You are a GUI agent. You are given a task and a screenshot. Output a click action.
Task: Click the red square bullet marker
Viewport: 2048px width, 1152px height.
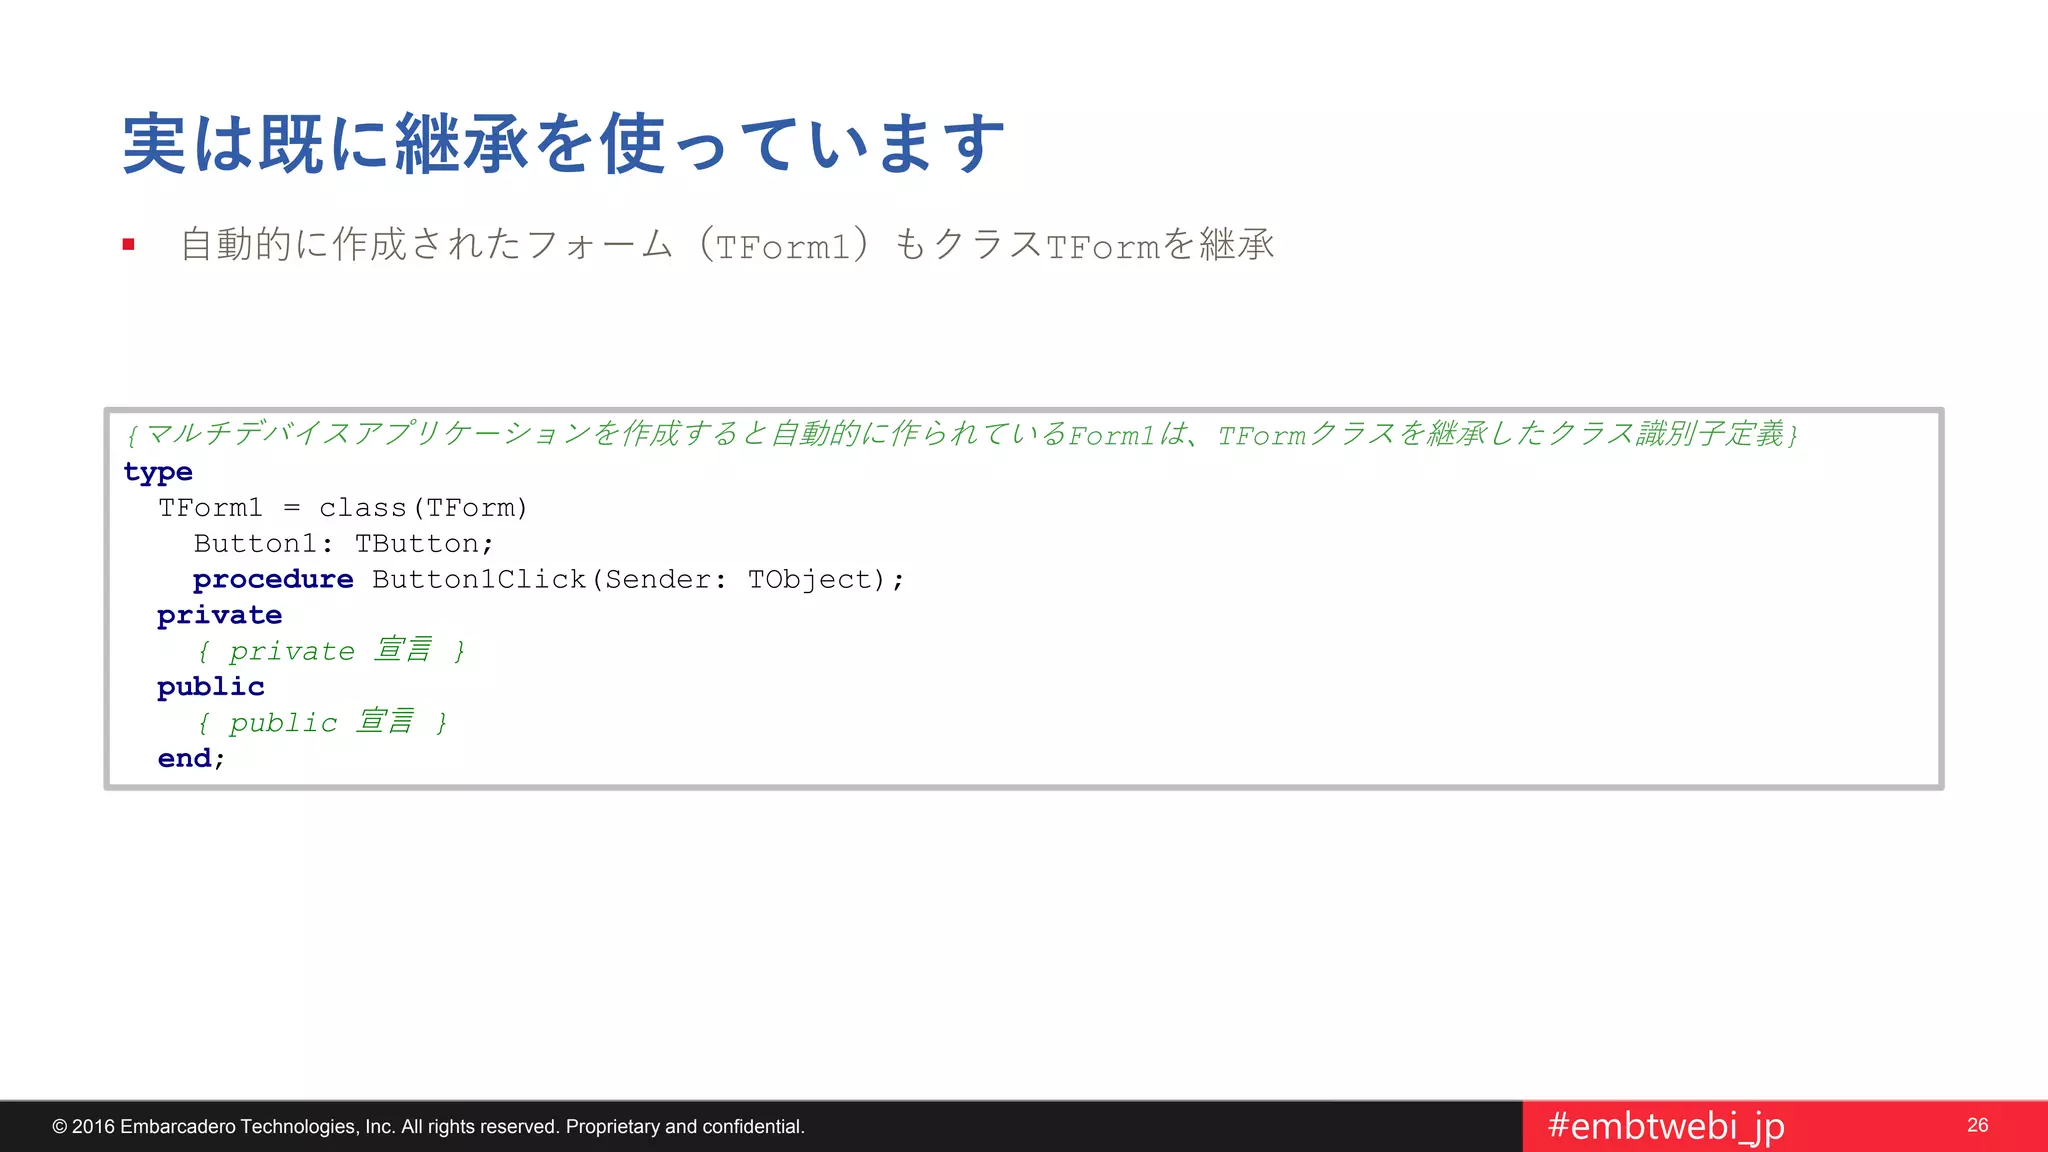pyautogui.click(x=128, y=244)
